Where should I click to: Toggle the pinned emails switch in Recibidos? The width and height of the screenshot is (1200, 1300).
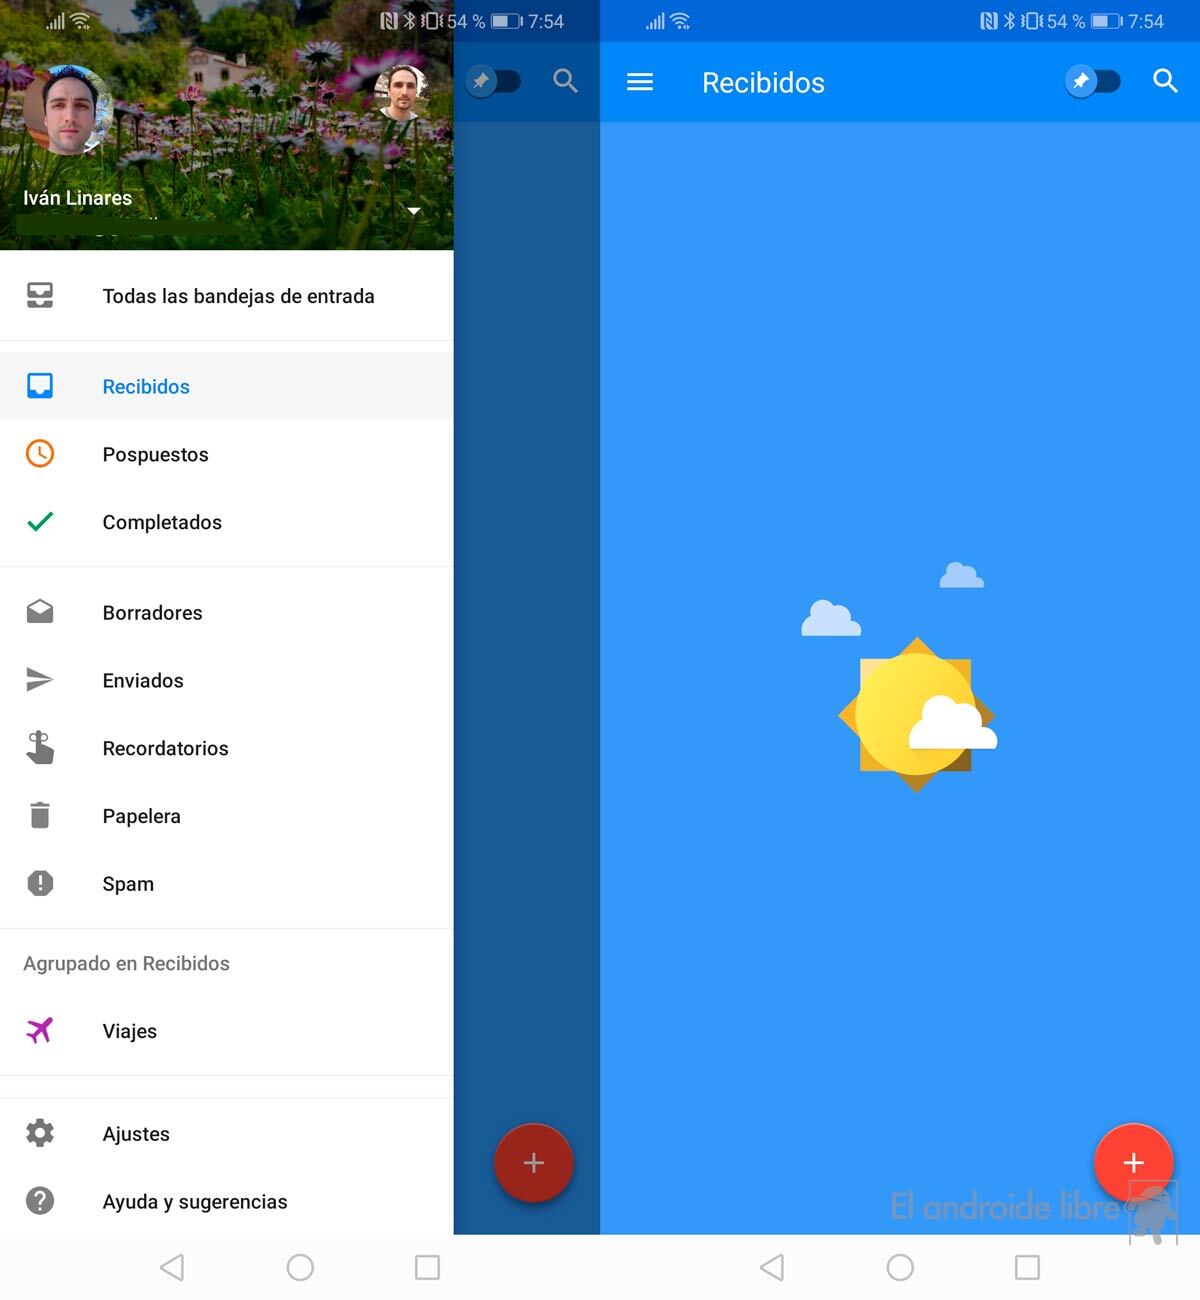(x=1093, y=81)
